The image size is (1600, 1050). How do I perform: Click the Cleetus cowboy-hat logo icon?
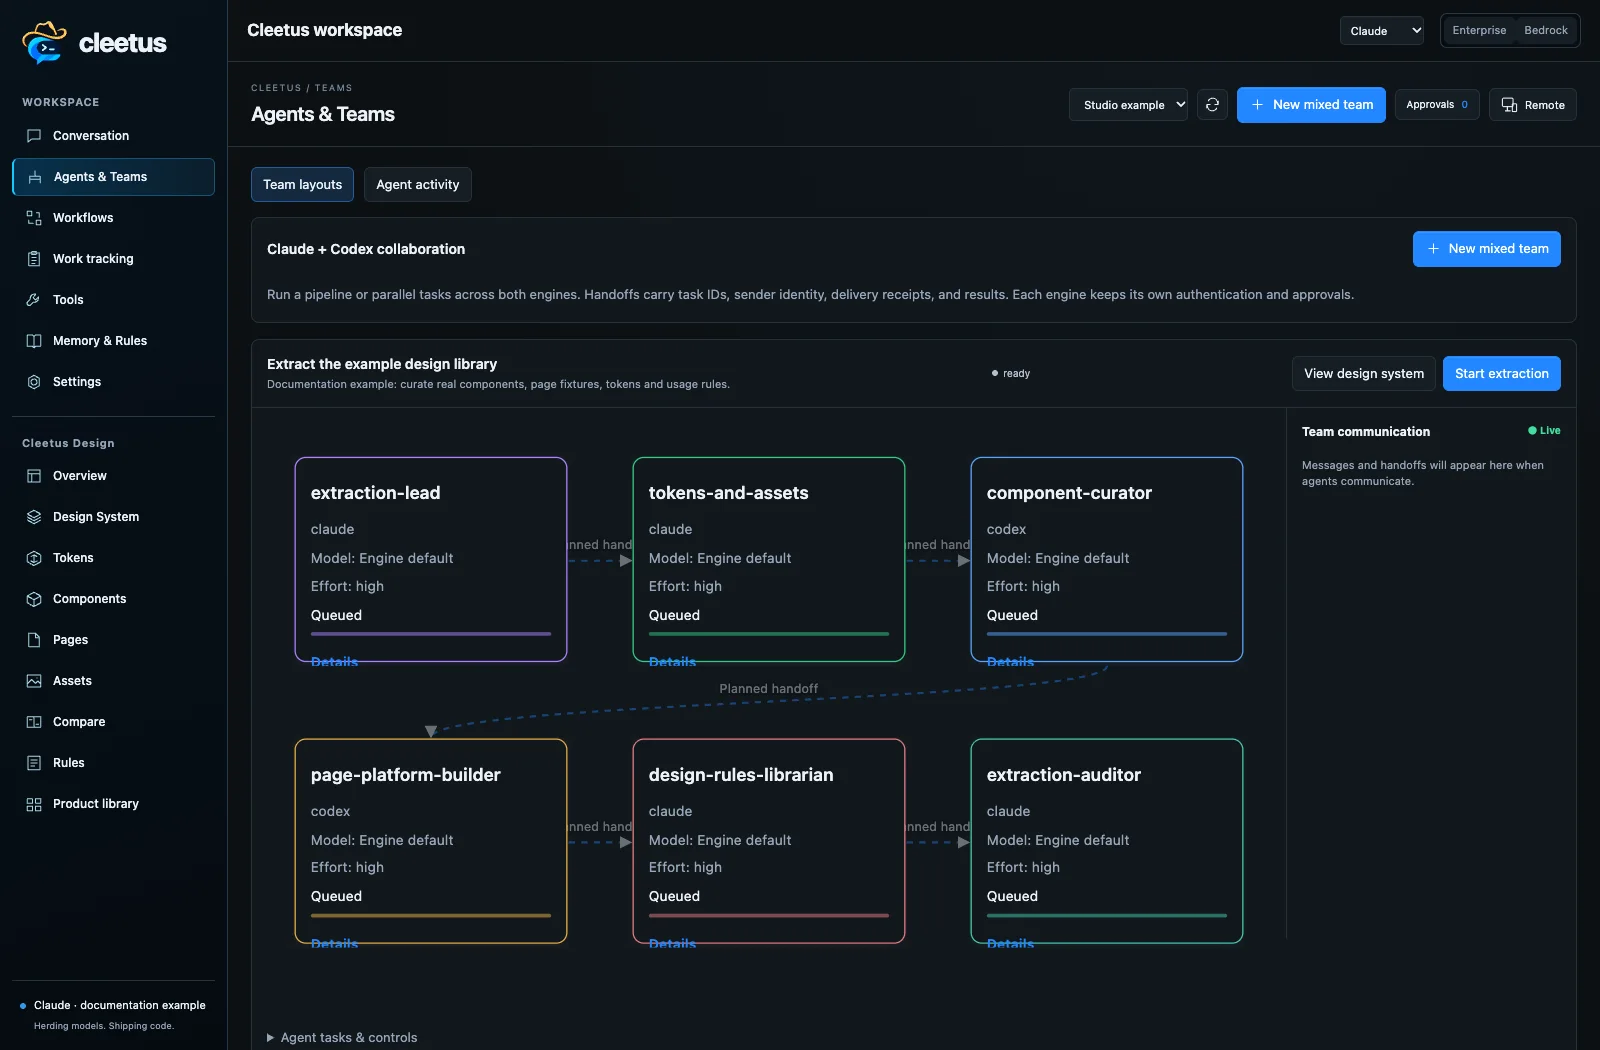(x=44, y=42)
